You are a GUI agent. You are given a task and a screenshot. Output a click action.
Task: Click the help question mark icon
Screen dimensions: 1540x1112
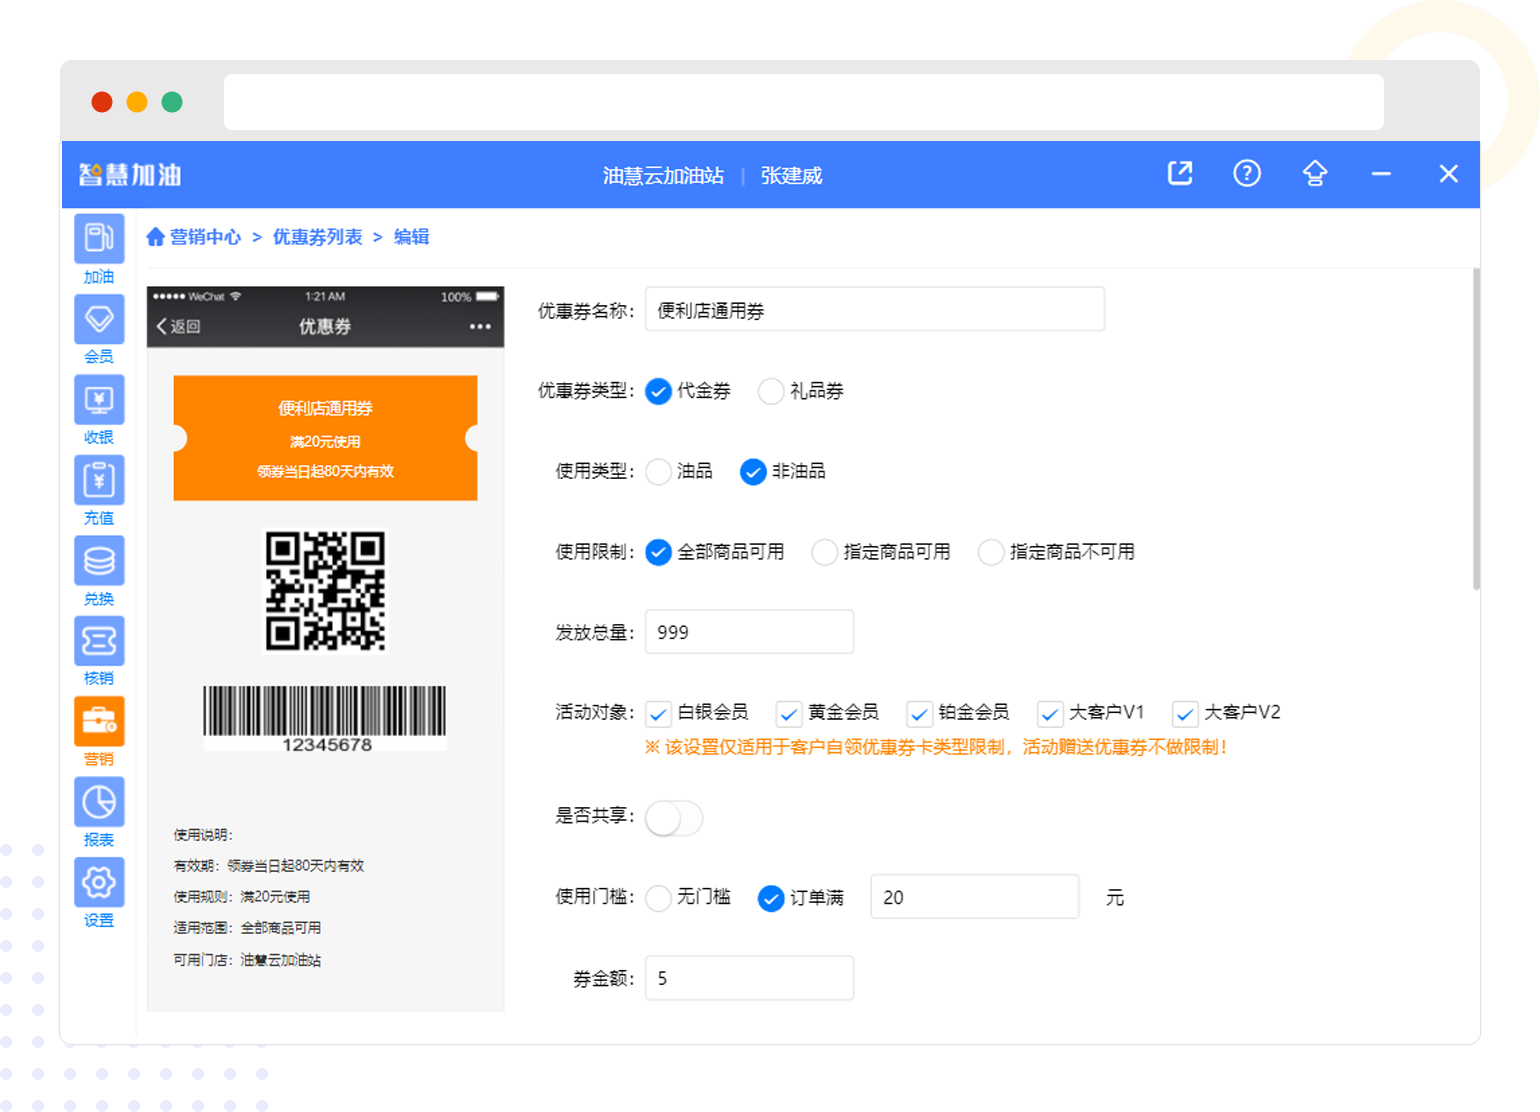(x=1247, y=174)
